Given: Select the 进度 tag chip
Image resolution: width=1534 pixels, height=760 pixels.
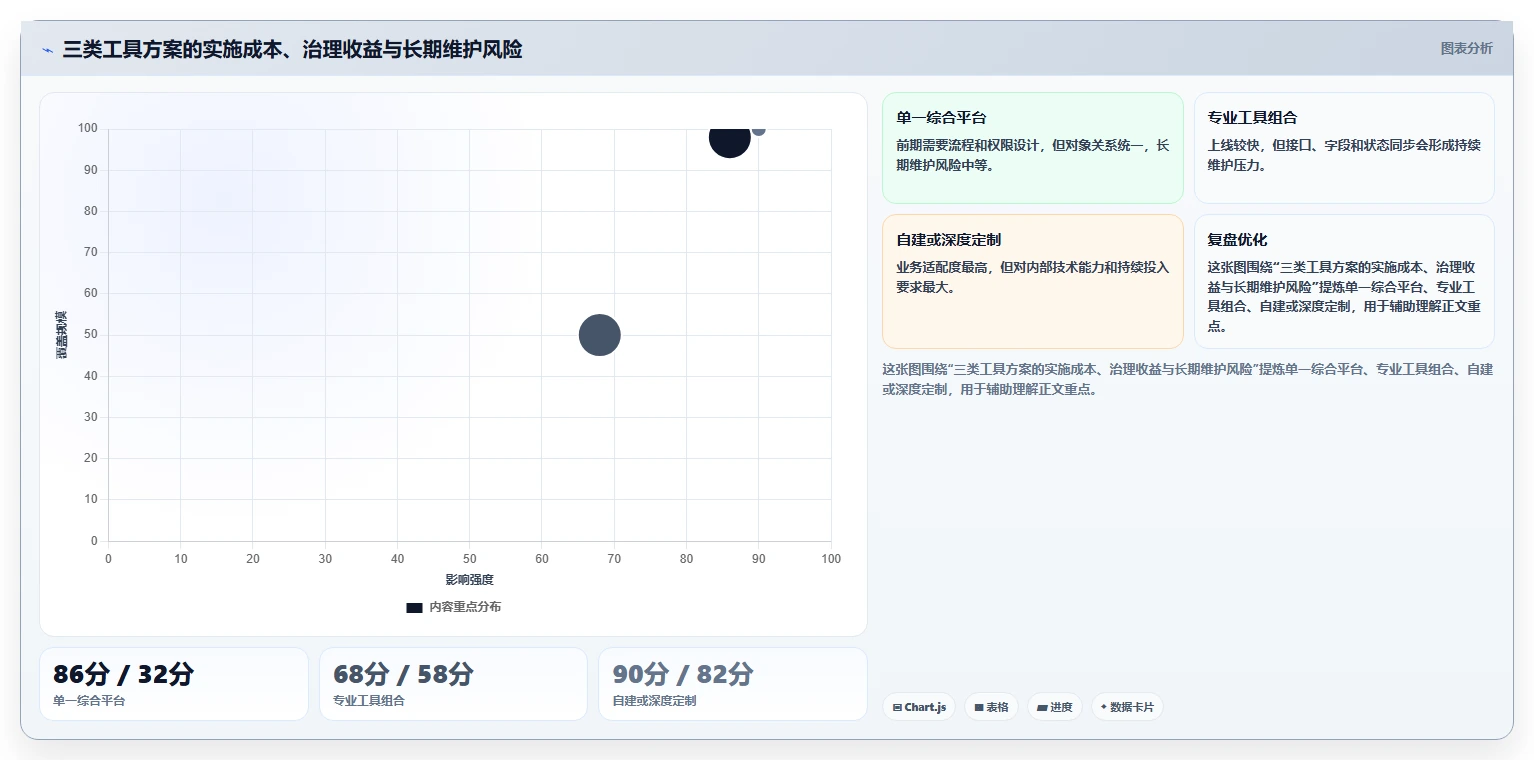Looking at the screenshot, I should click(x=1054, y=707).
